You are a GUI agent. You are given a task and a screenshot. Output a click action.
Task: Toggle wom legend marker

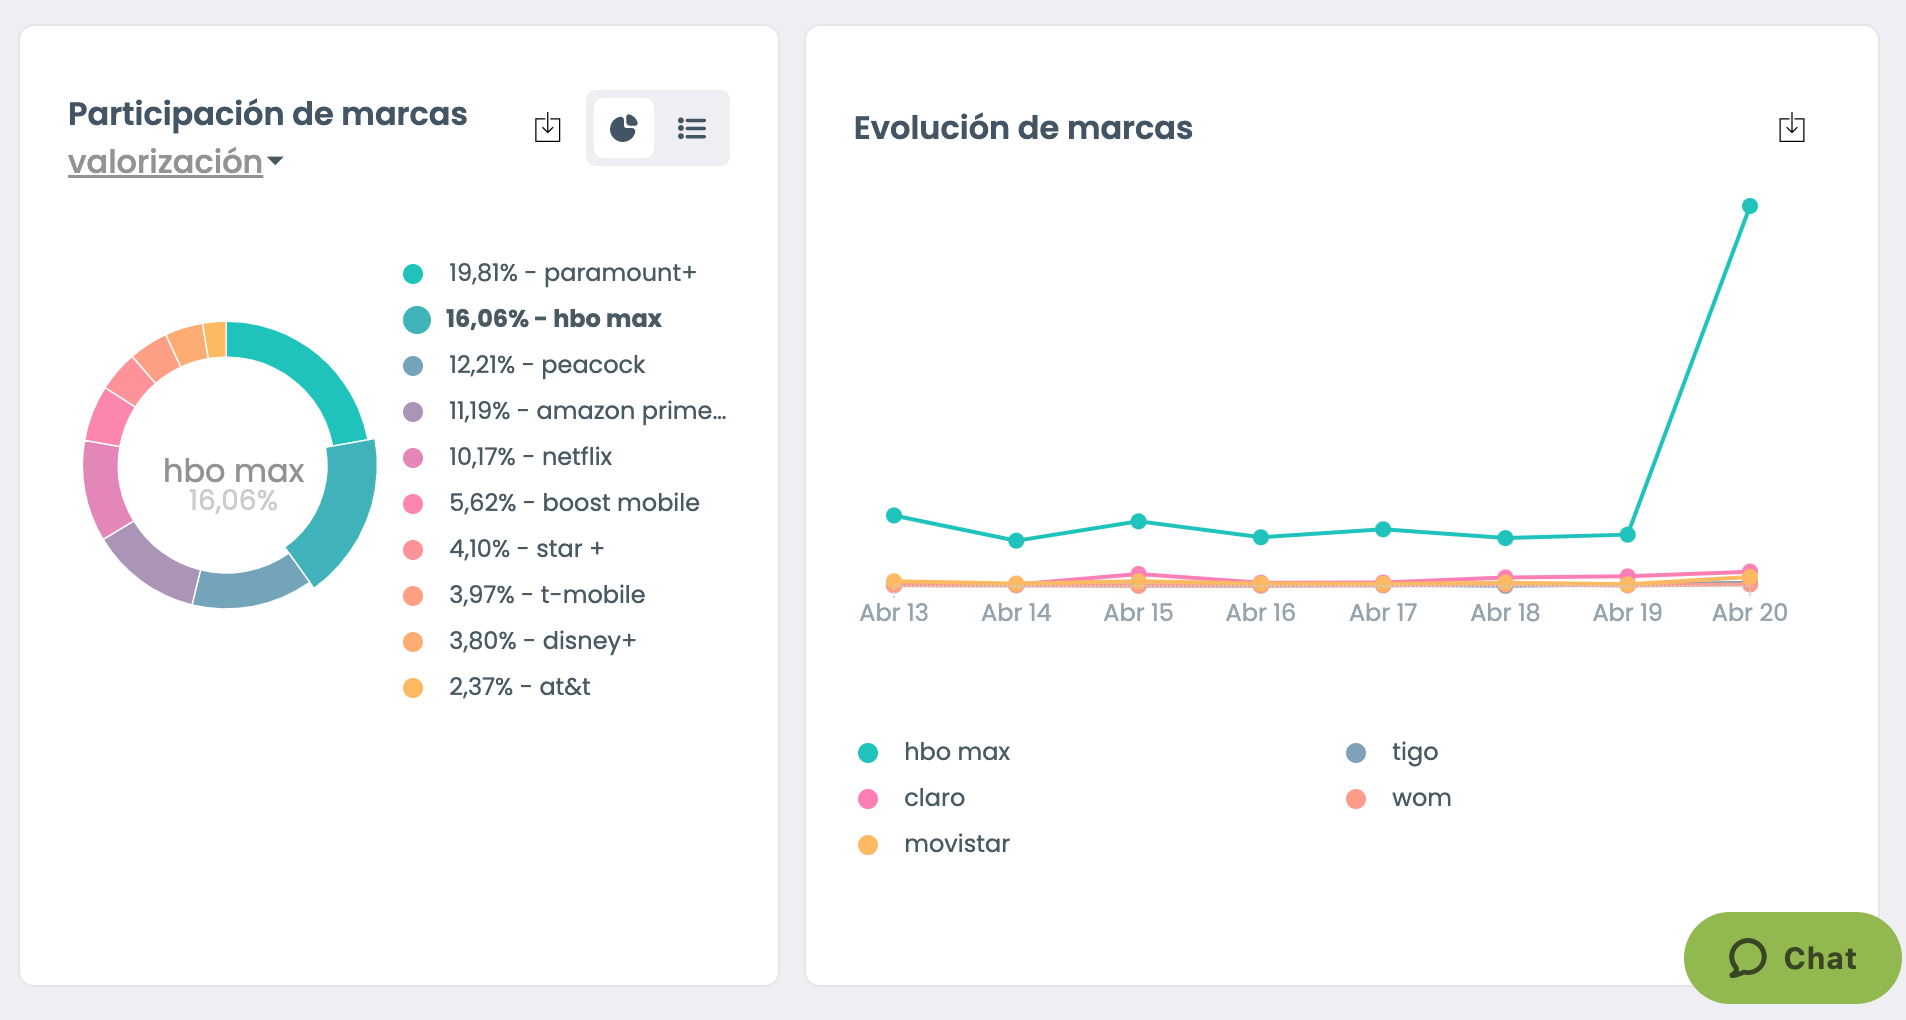pyautogui.click(x=1356, y=799)
